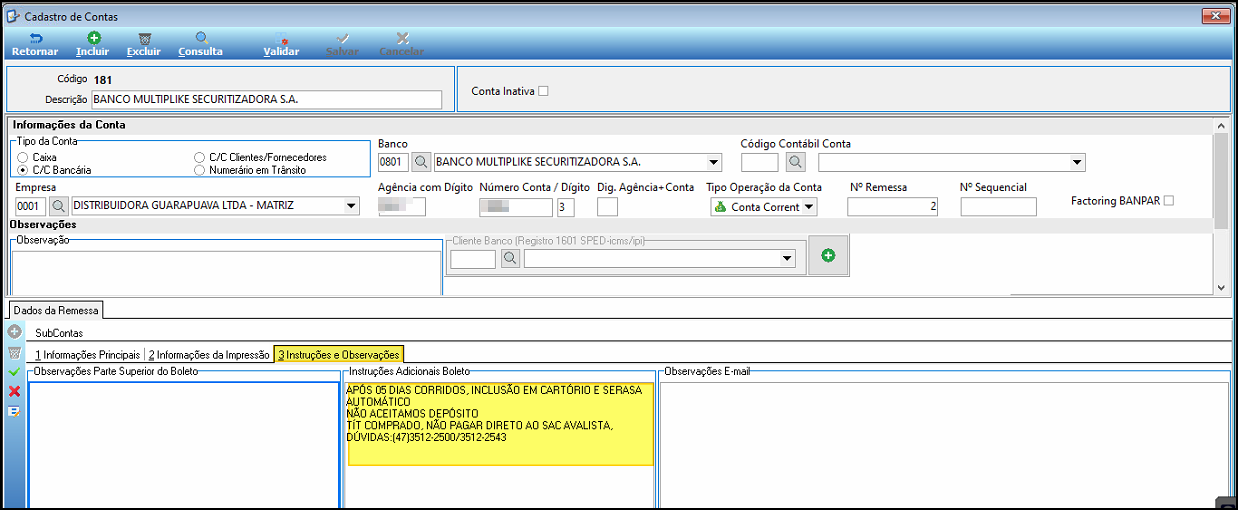Click green plus next to Cliente Banco

(x=827, y=256)
